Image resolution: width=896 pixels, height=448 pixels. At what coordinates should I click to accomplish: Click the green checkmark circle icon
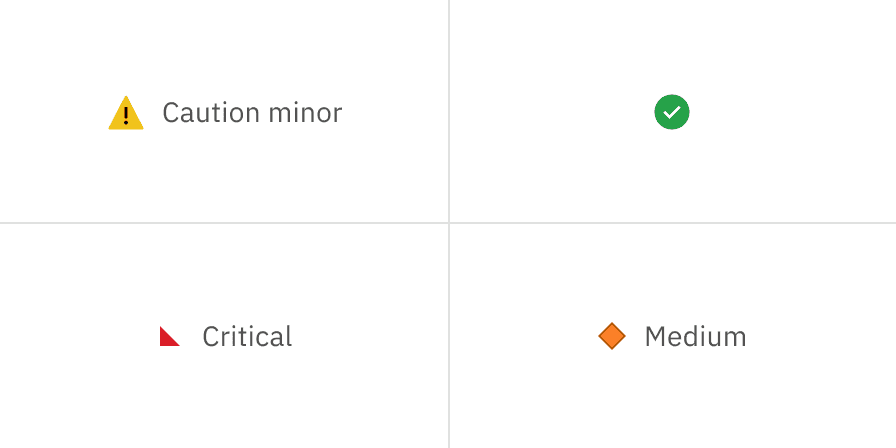672,112
